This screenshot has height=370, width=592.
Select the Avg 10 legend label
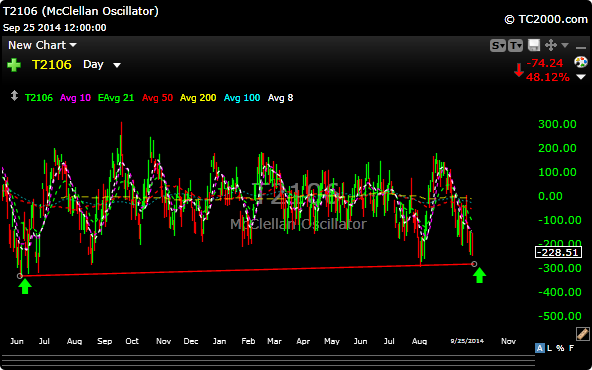coord(75,98)
